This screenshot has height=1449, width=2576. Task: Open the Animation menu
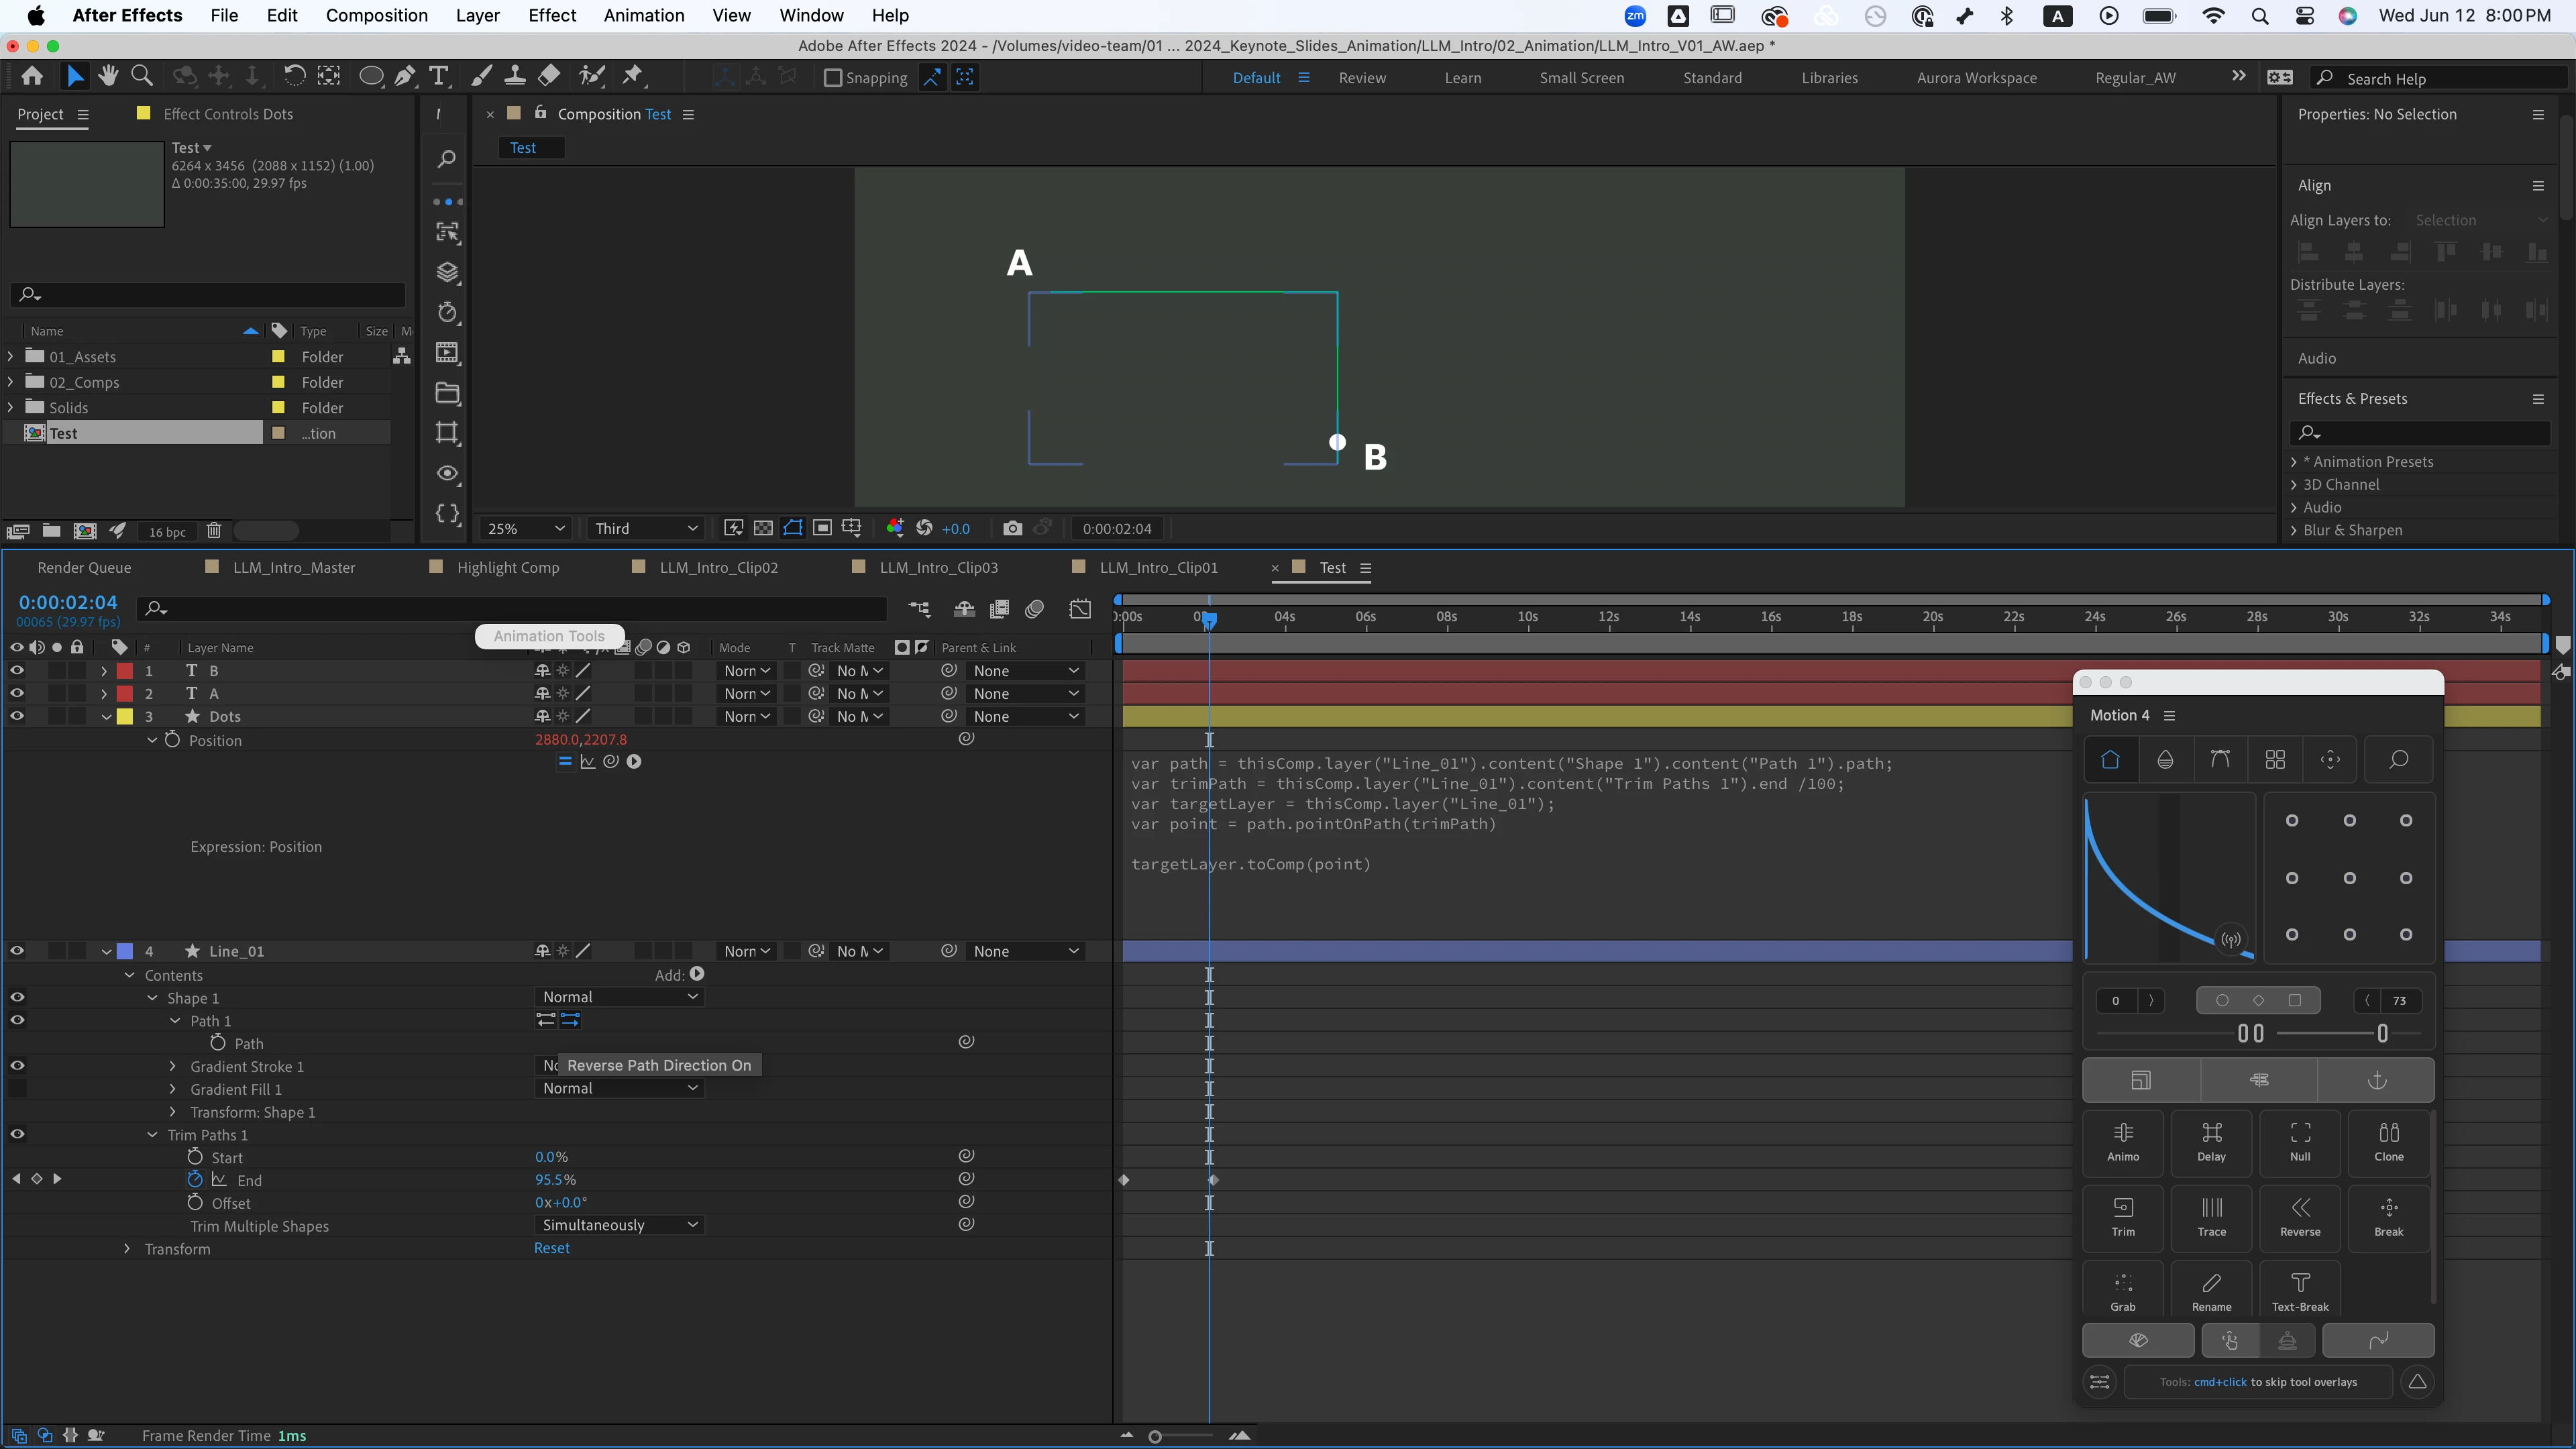pyautogui.click(x=643, y=15)
